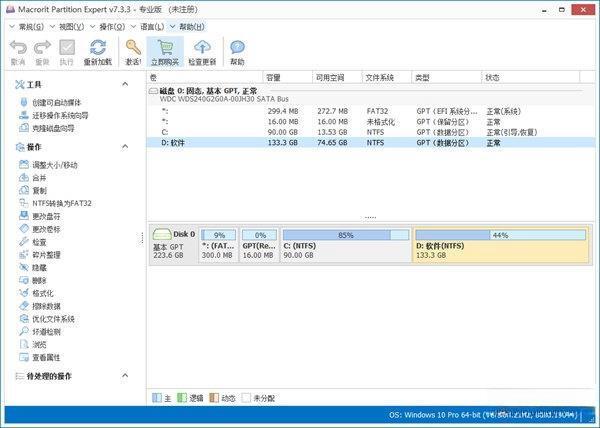Select 创建可启动媒体 in the tools panel

58,102
